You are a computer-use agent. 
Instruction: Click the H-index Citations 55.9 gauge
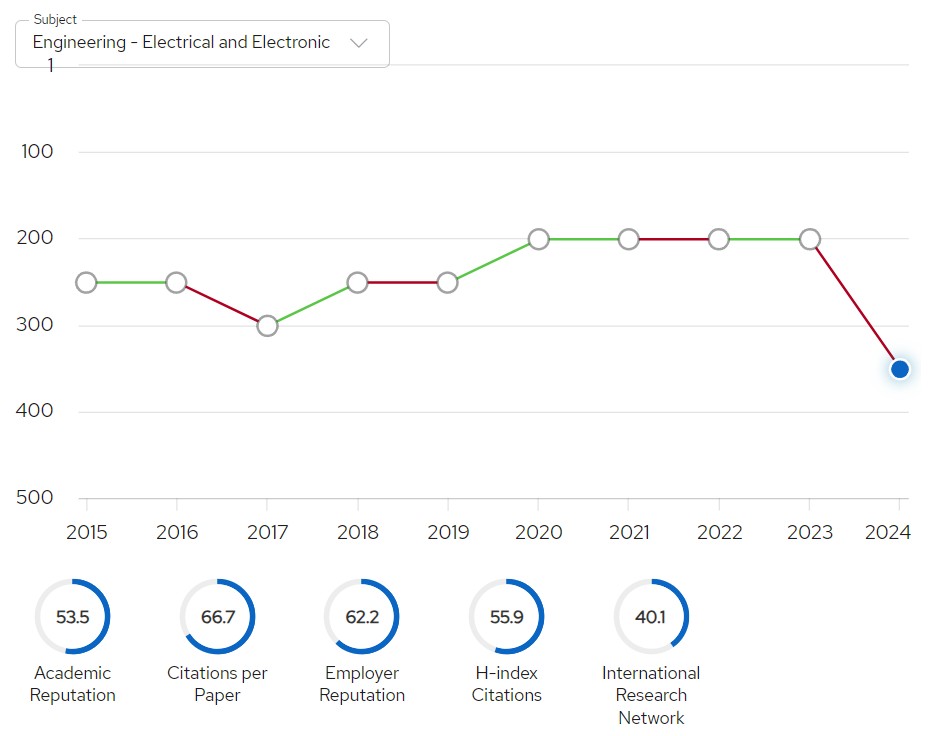pyautogui.click(x=507, y=617)
